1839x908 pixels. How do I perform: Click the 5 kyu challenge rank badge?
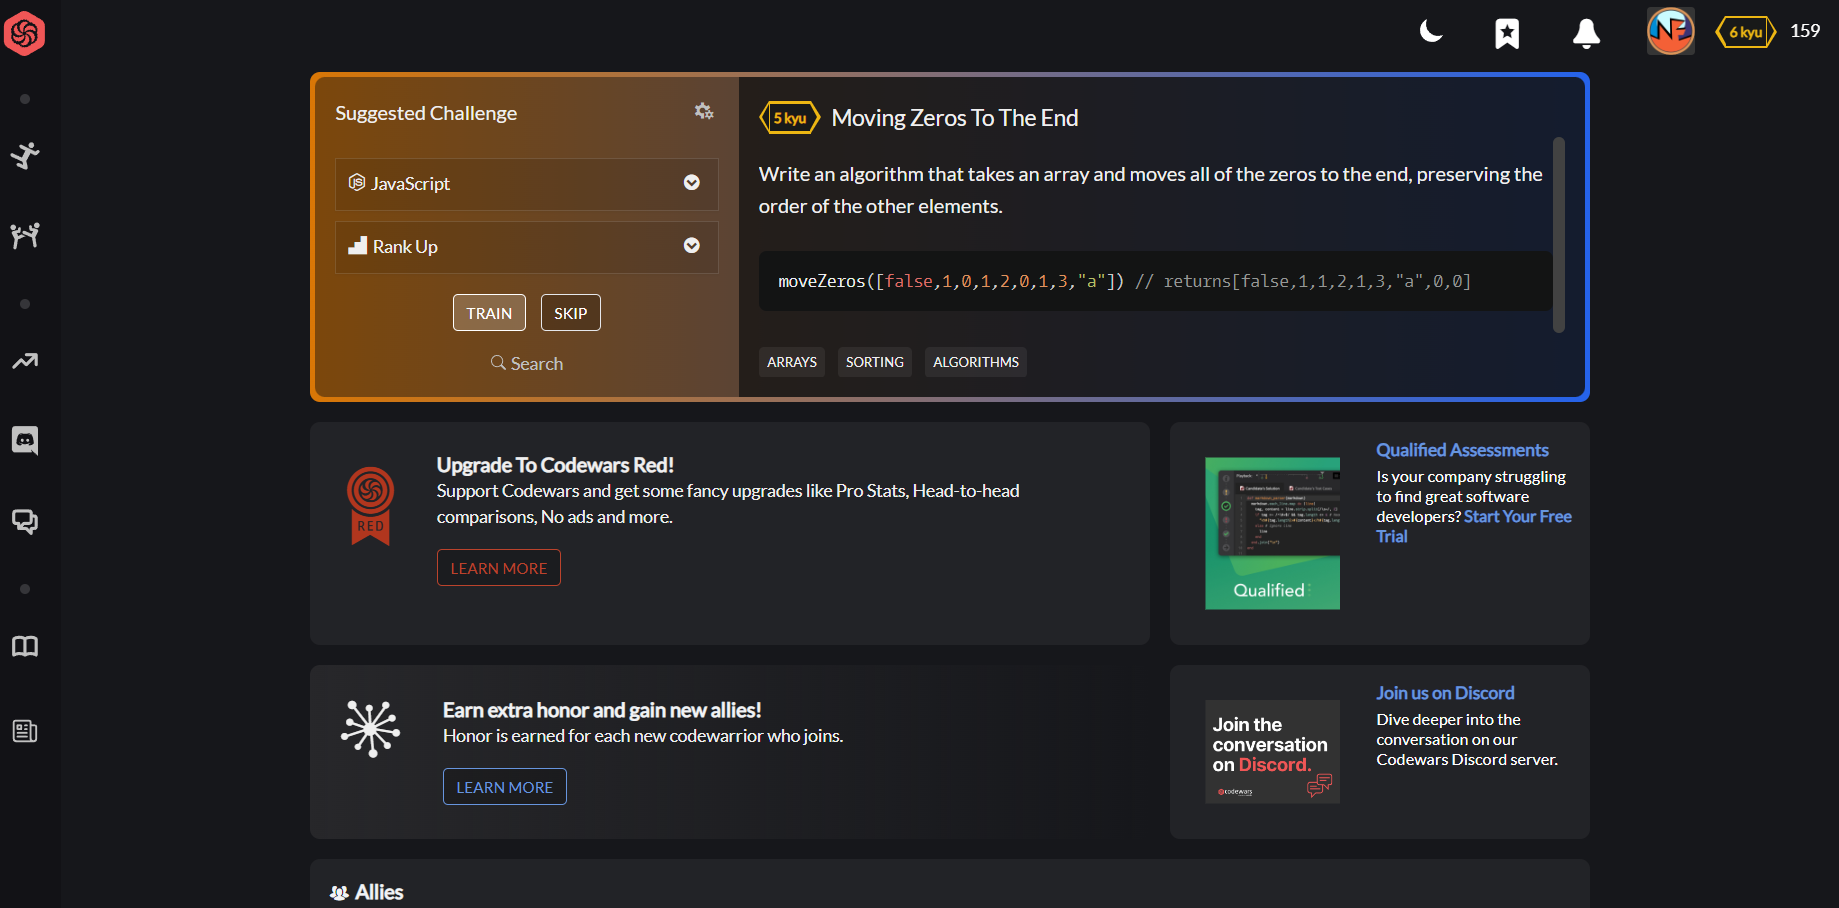click(790, 118)
